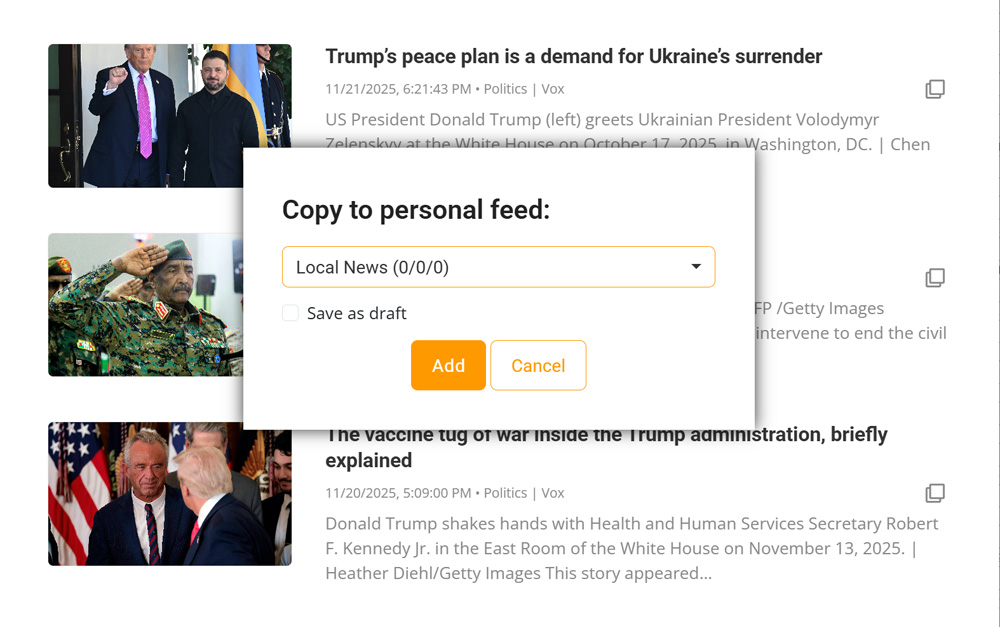
Task: Click the 'Donald Trump shakes hands with' article summary
Action: [631, 549]
